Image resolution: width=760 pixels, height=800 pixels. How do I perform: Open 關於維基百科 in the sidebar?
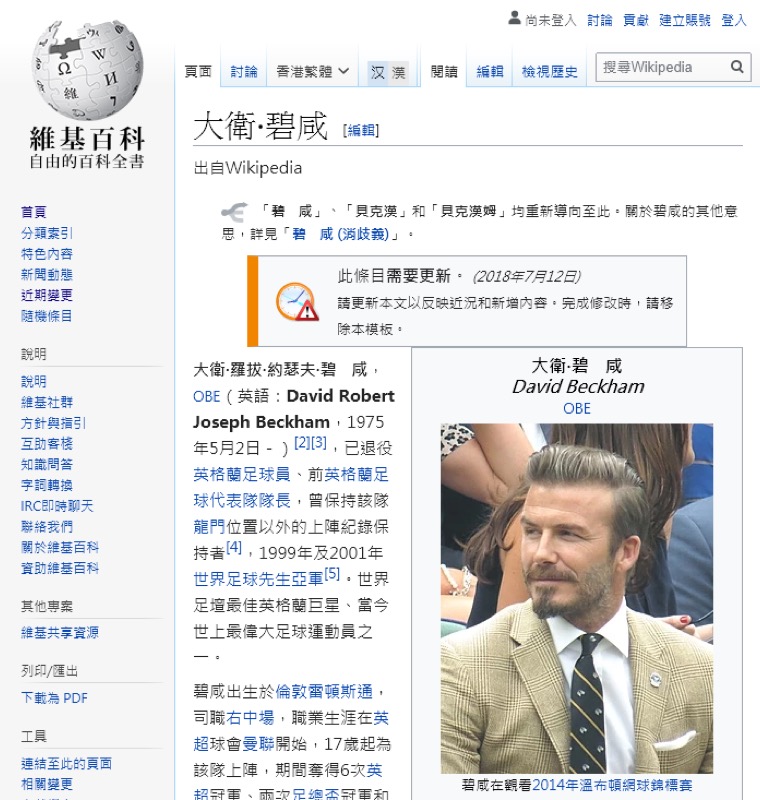[x=60, y=547]
